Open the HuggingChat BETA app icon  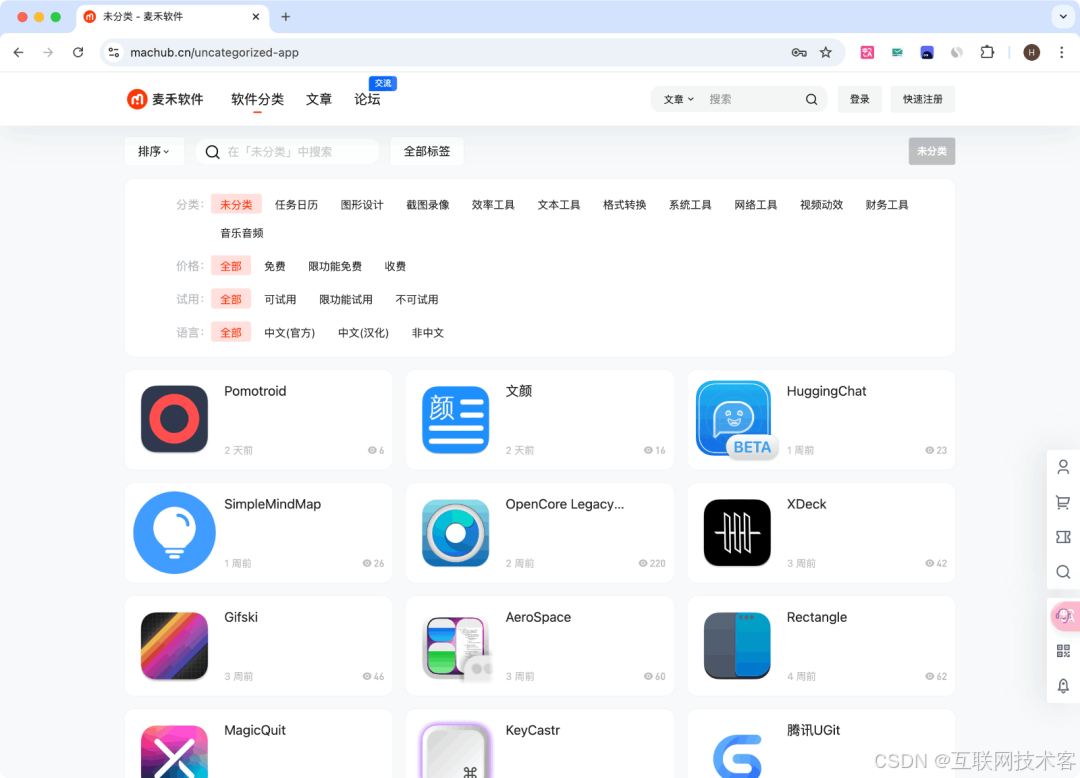point(736,419)
